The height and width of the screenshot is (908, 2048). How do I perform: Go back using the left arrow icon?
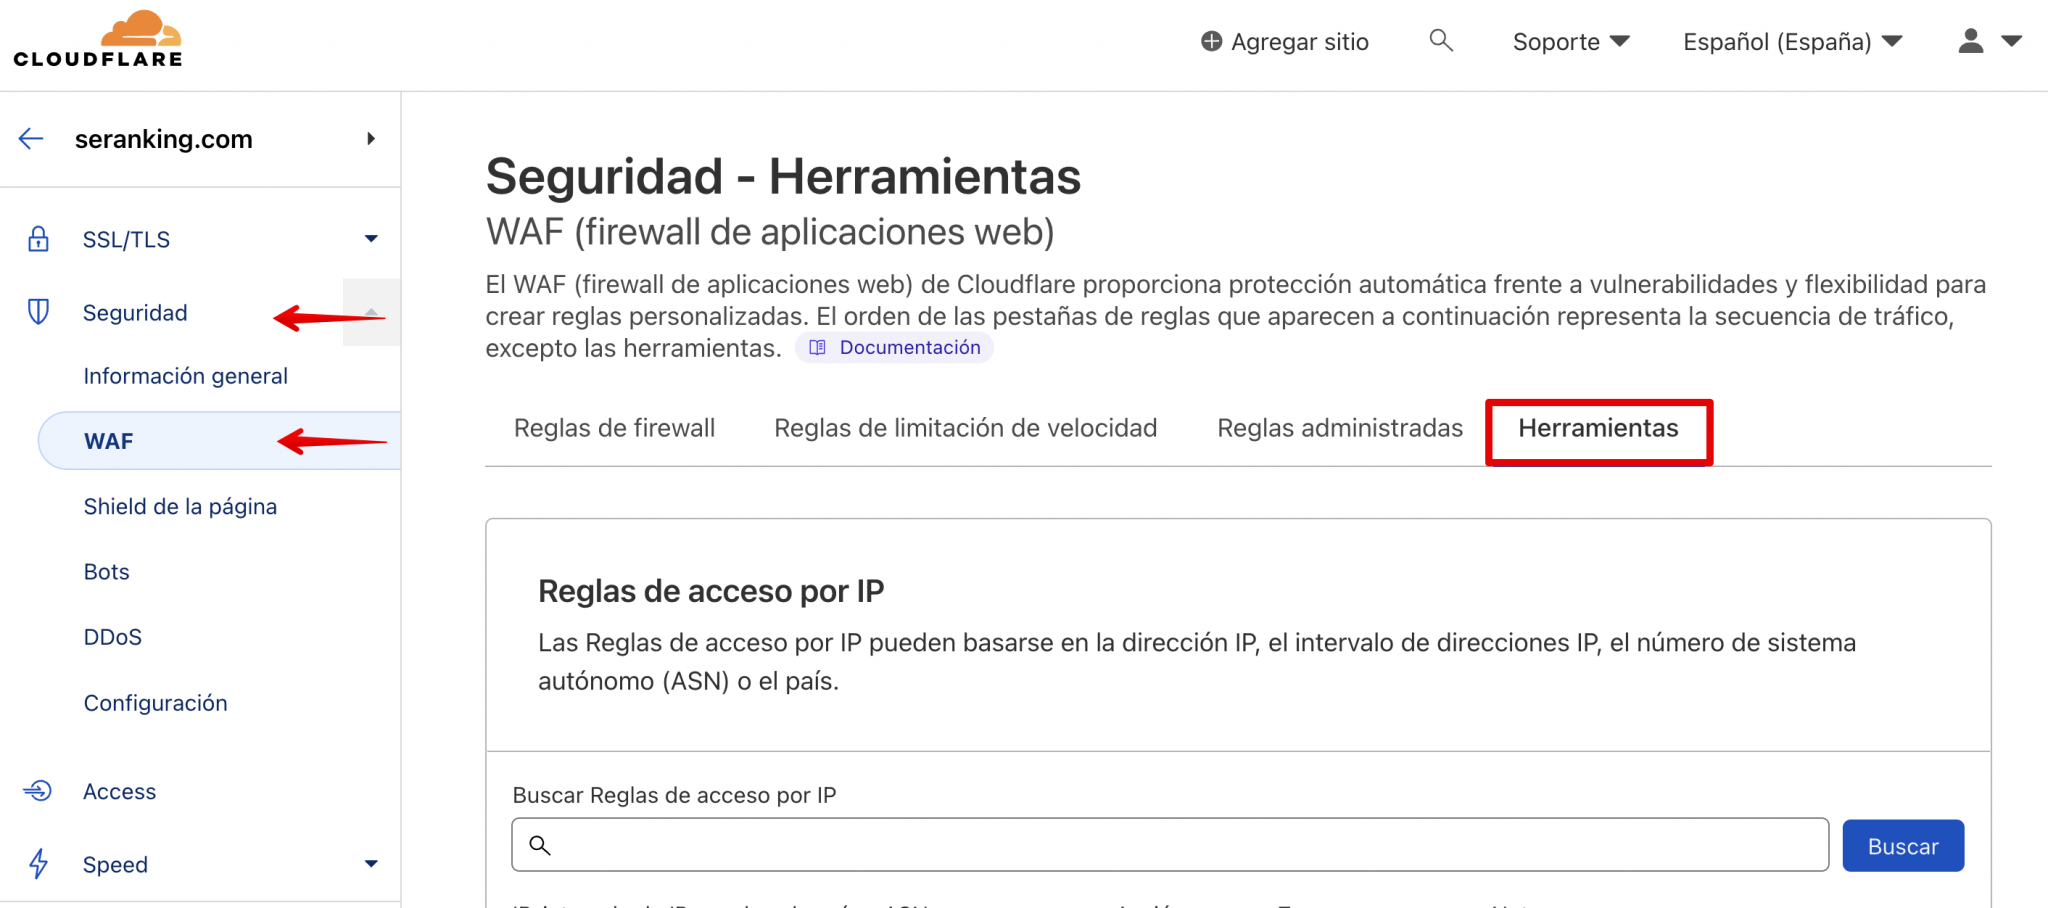31,139
